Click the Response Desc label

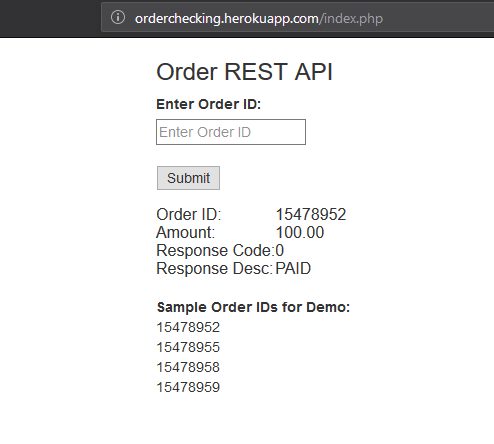pos(215,268)
